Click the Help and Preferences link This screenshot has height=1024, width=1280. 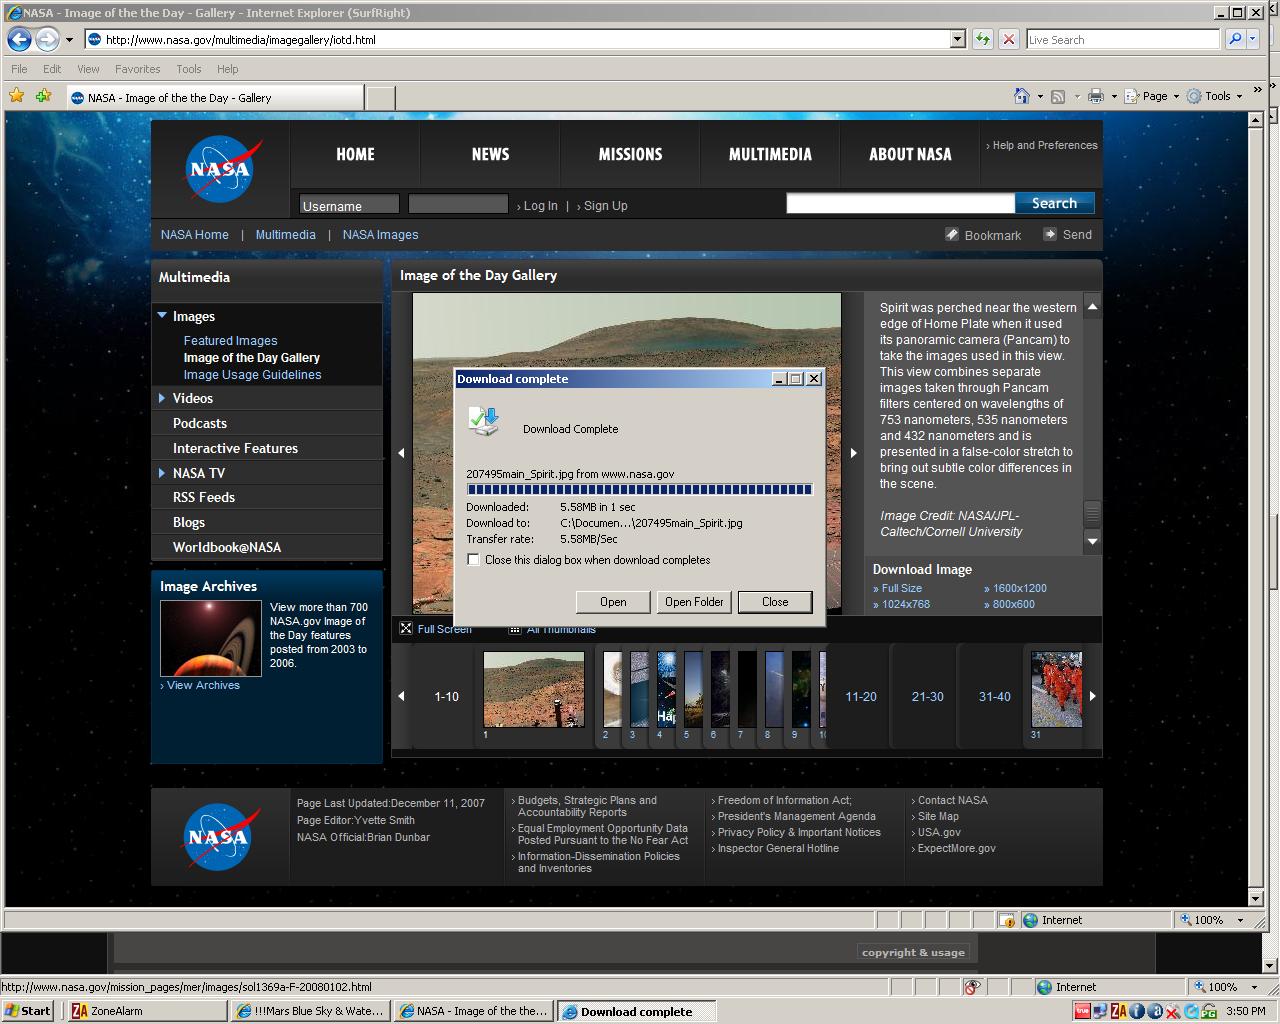pos(1044,145)
